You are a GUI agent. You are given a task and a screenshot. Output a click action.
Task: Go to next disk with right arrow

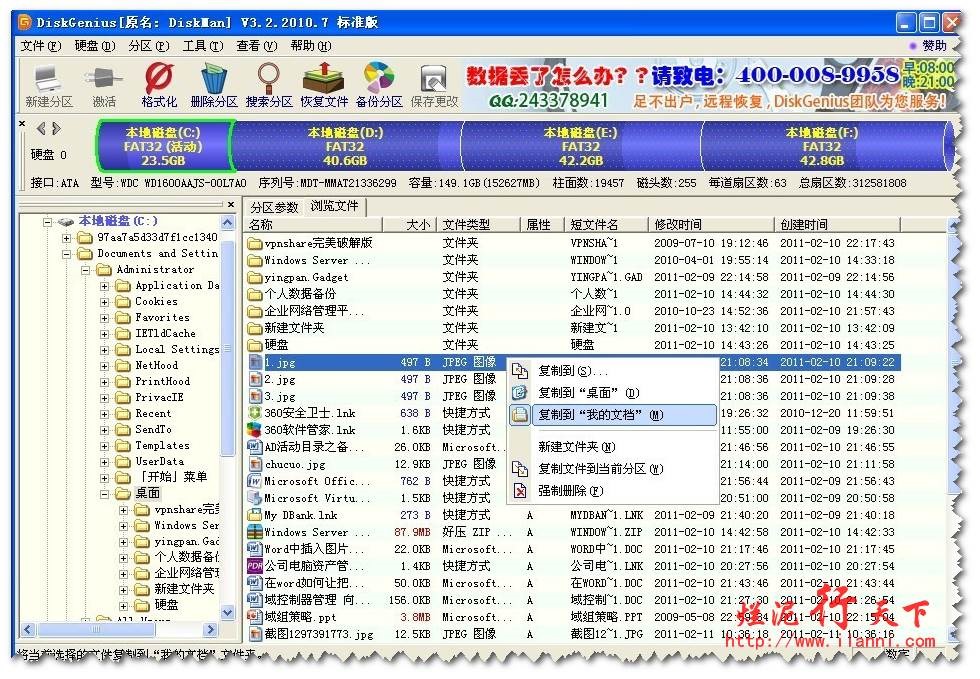coord(57,129)
